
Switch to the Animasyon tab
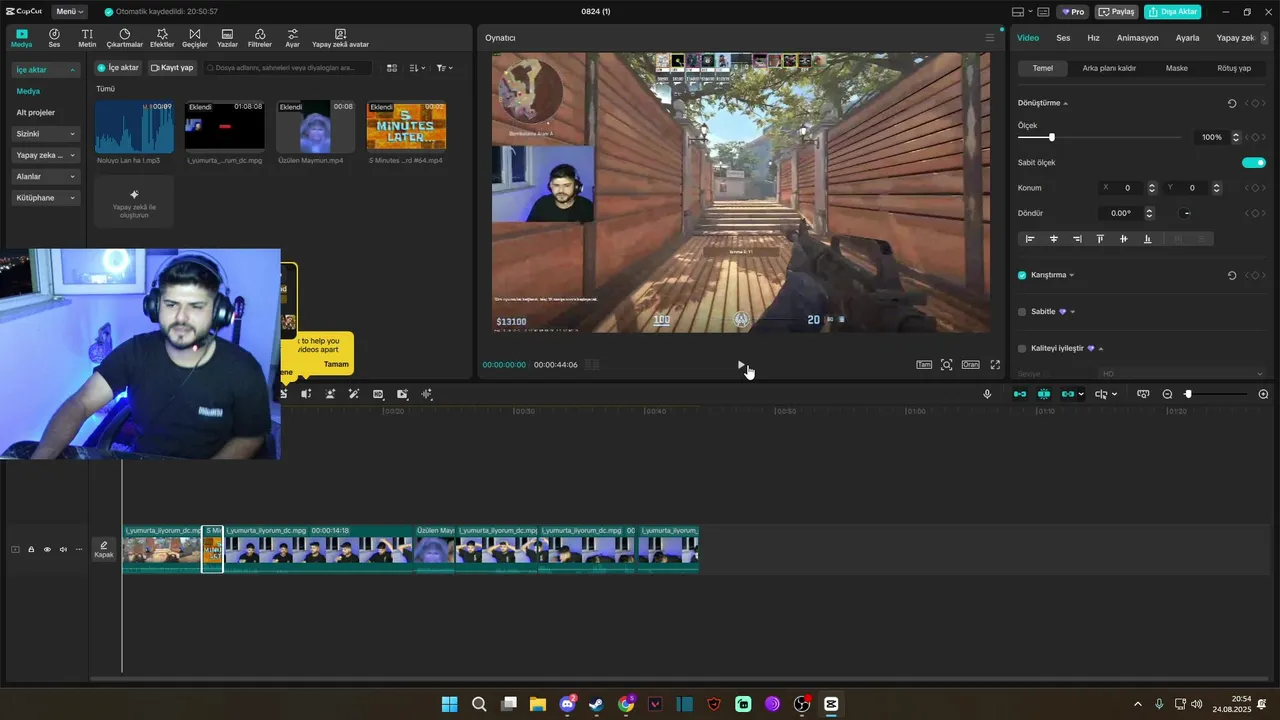tap(1137, 38)
